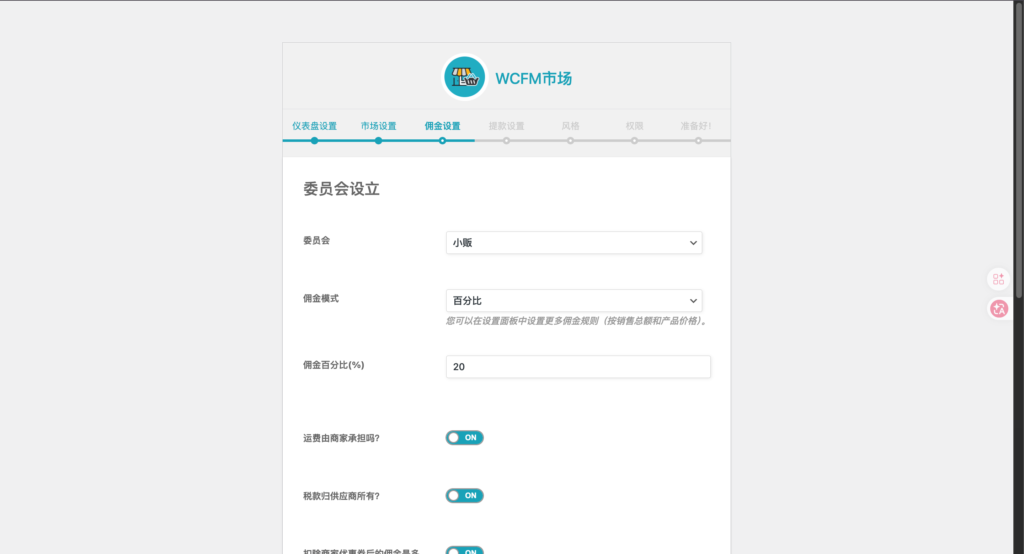Click the WCFM市场 title text
1024x554 pixels.
(x=534, y=78)
